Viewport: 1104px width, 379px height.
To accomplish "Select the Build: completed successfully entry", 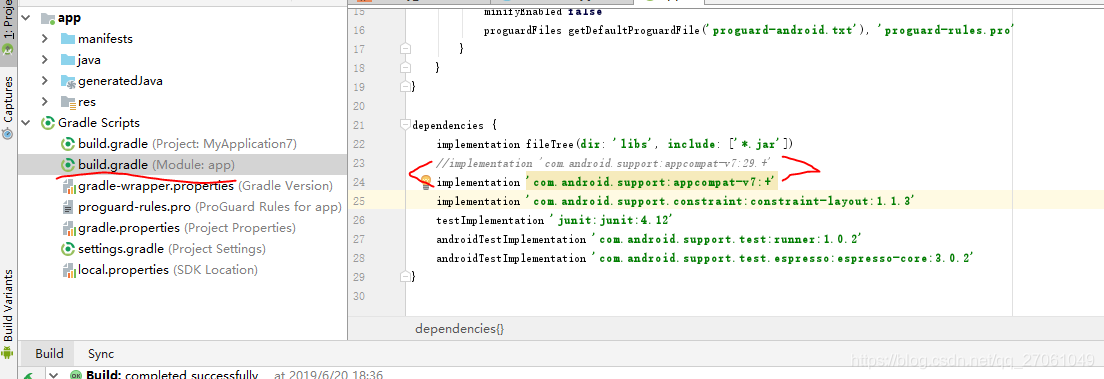I will pos(172,375).
